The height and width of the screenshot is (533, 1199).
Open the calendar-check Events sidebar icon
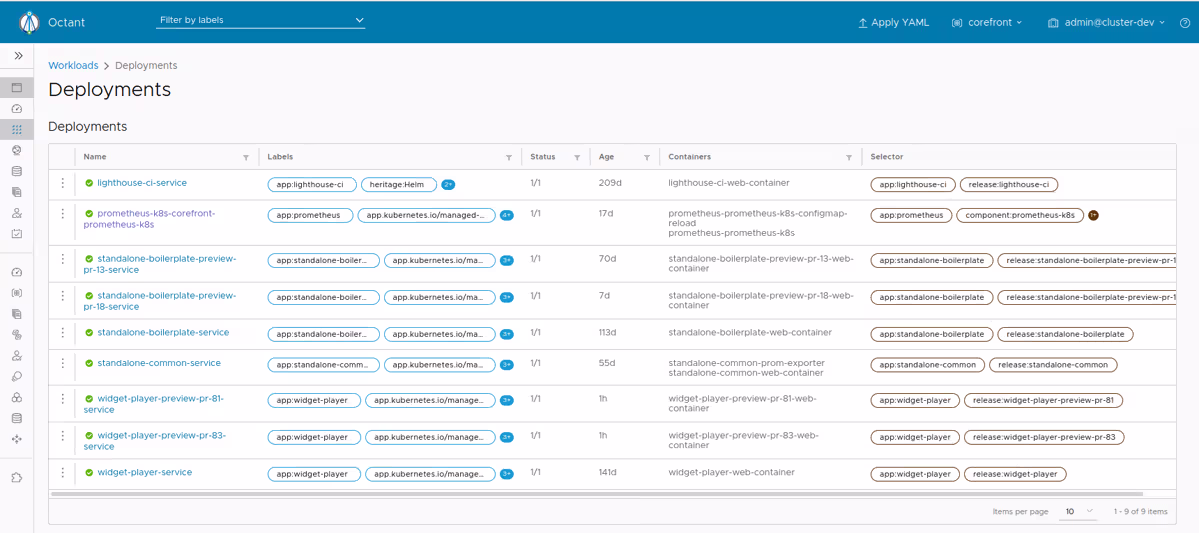coord(17,233)
